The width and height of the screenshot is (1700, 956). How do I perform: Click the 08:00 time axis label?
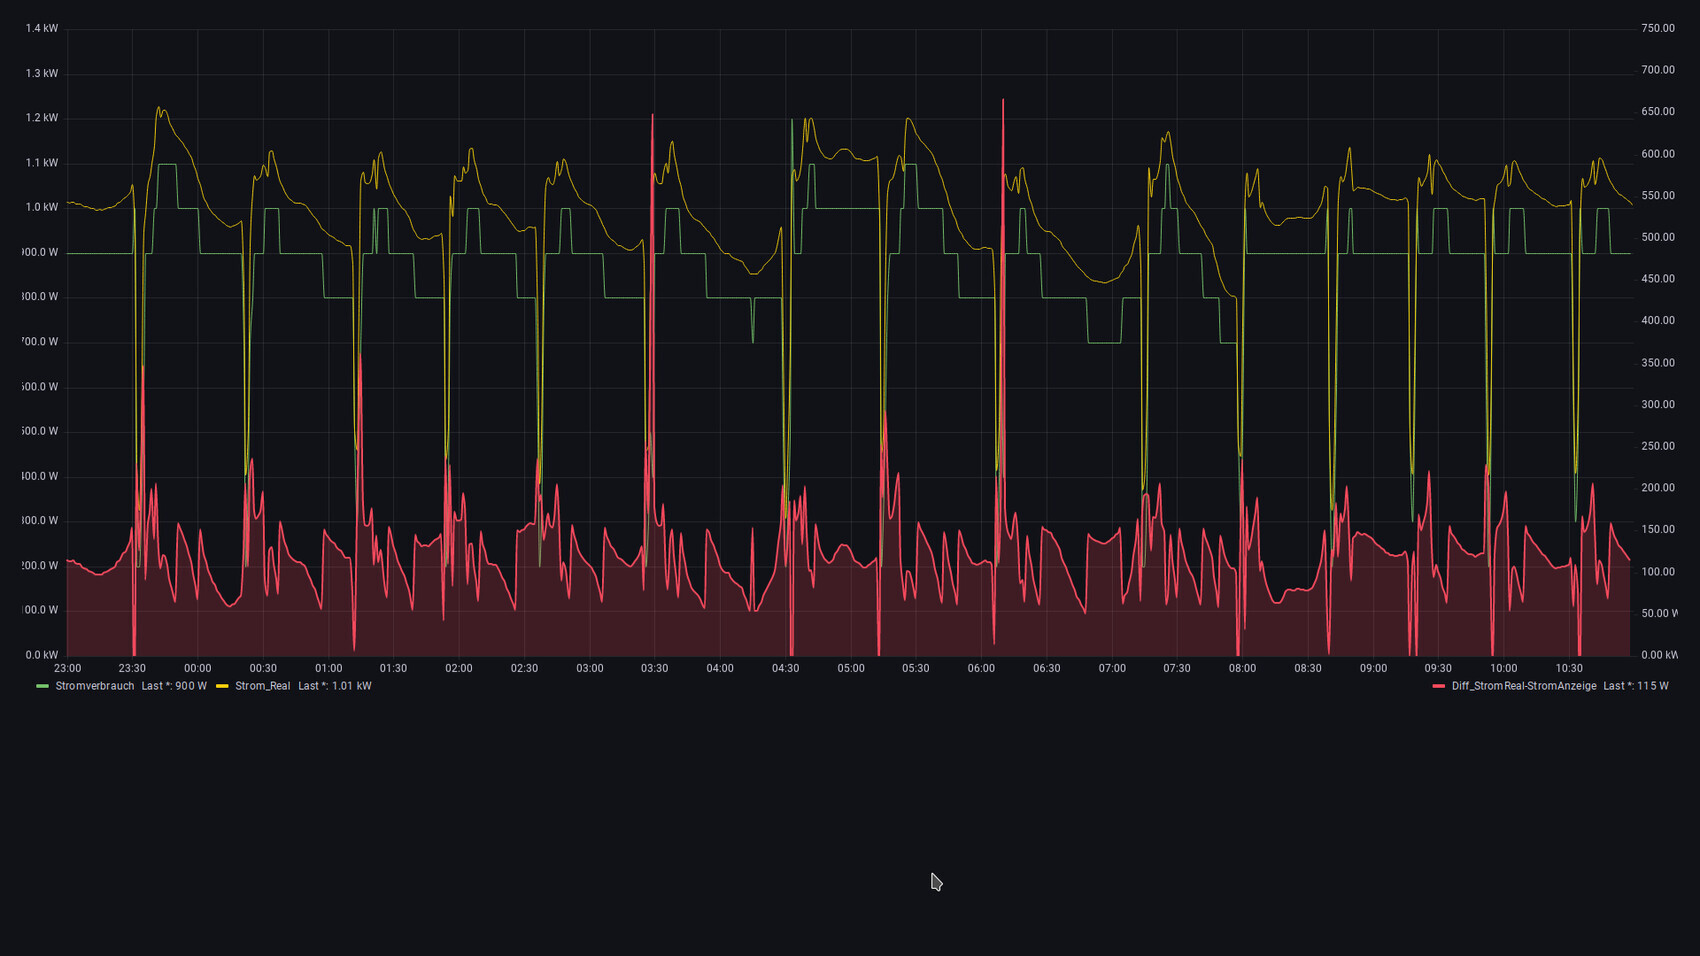coord(1242,668)
